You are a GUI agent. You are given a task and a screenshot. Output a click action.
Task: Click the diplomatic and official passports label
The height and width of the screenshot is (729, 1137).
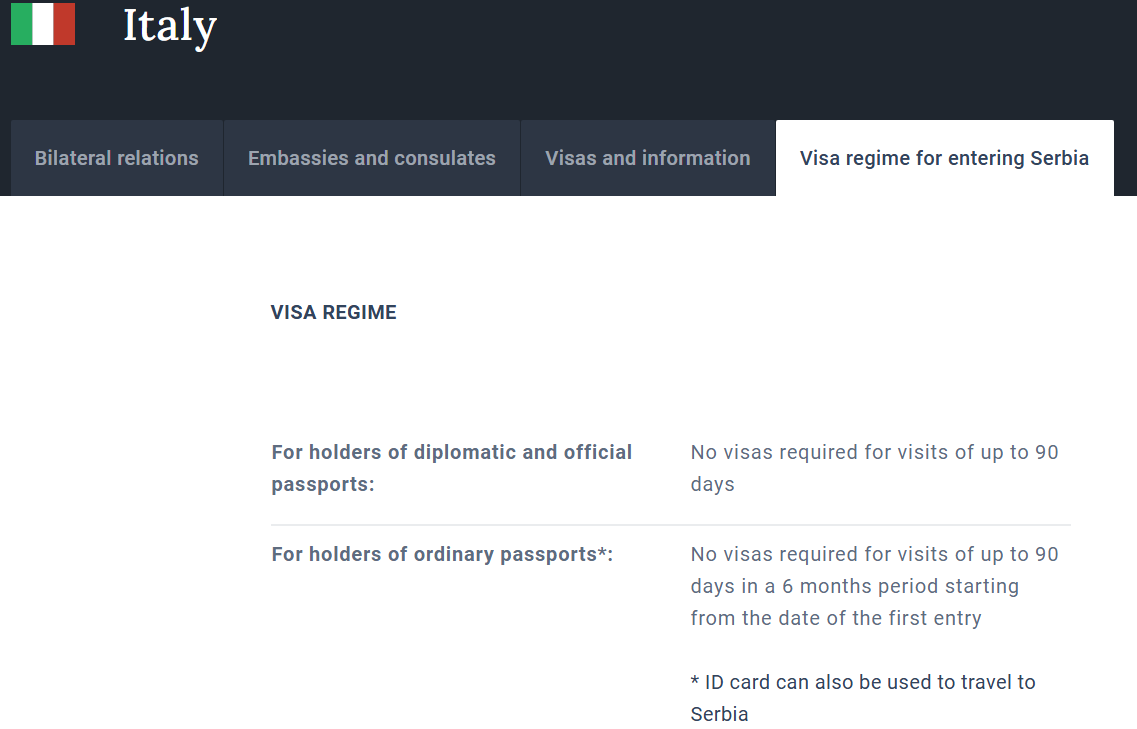click(452, 468)
